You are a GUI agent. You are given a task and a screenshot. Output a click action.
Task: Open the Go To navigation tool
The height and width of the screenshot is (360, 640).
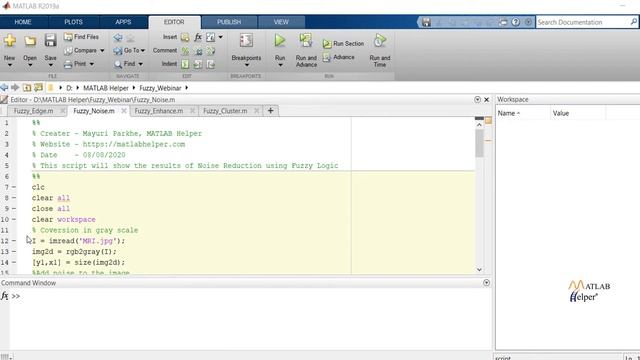[129, 50]
